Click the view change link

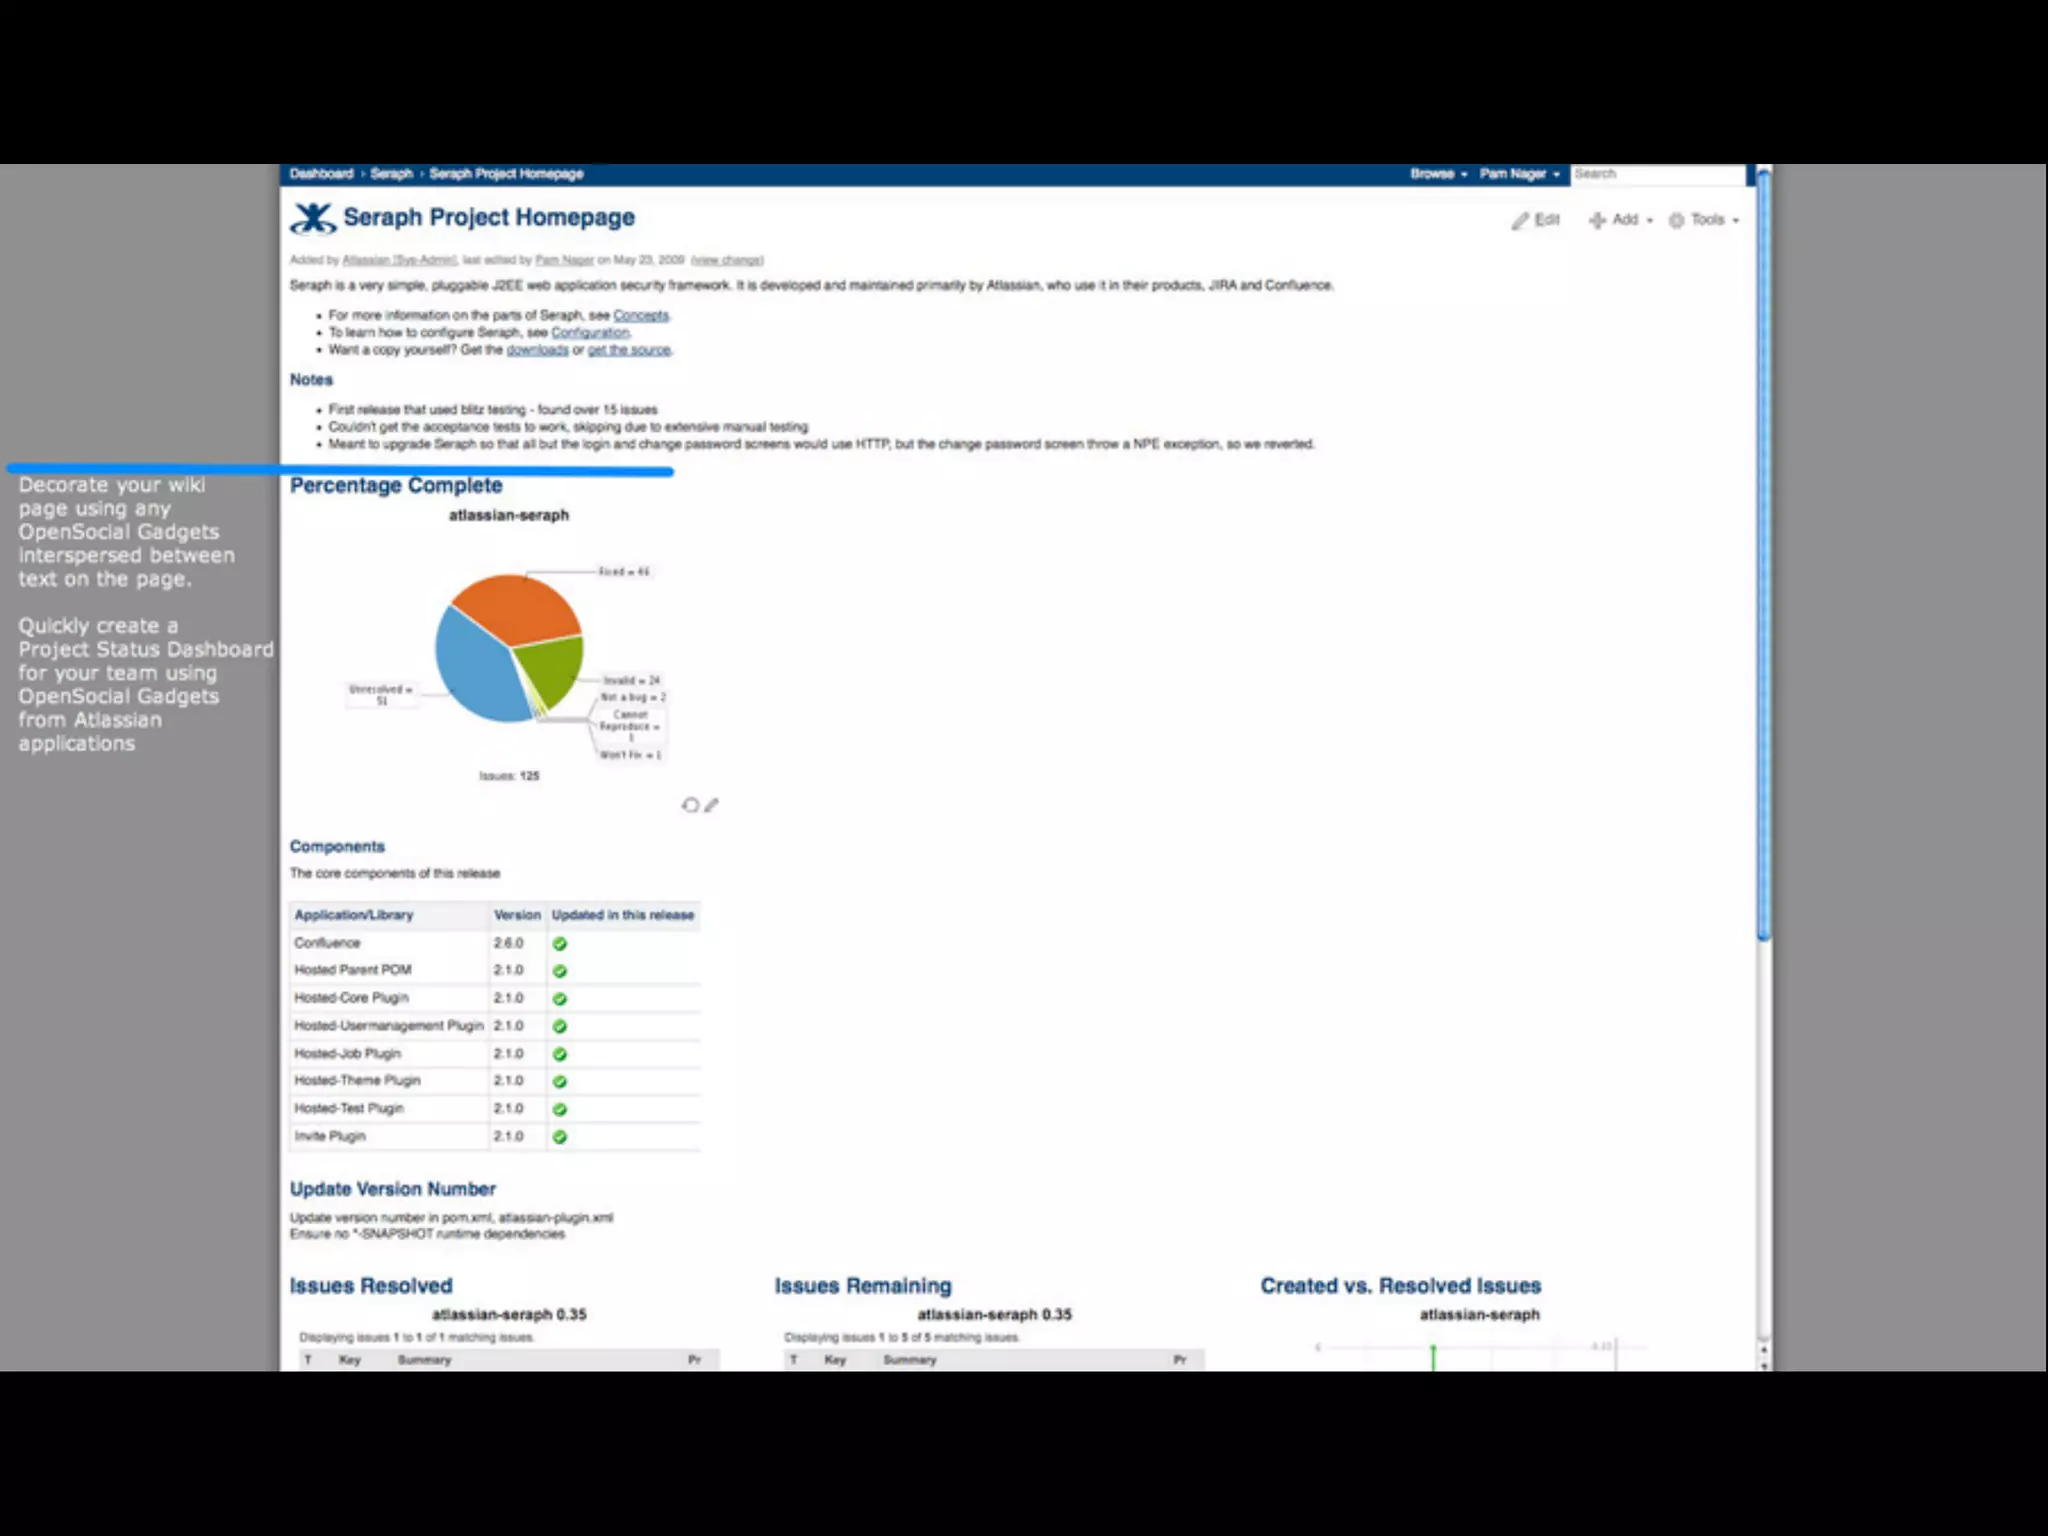tap(727, 260)
